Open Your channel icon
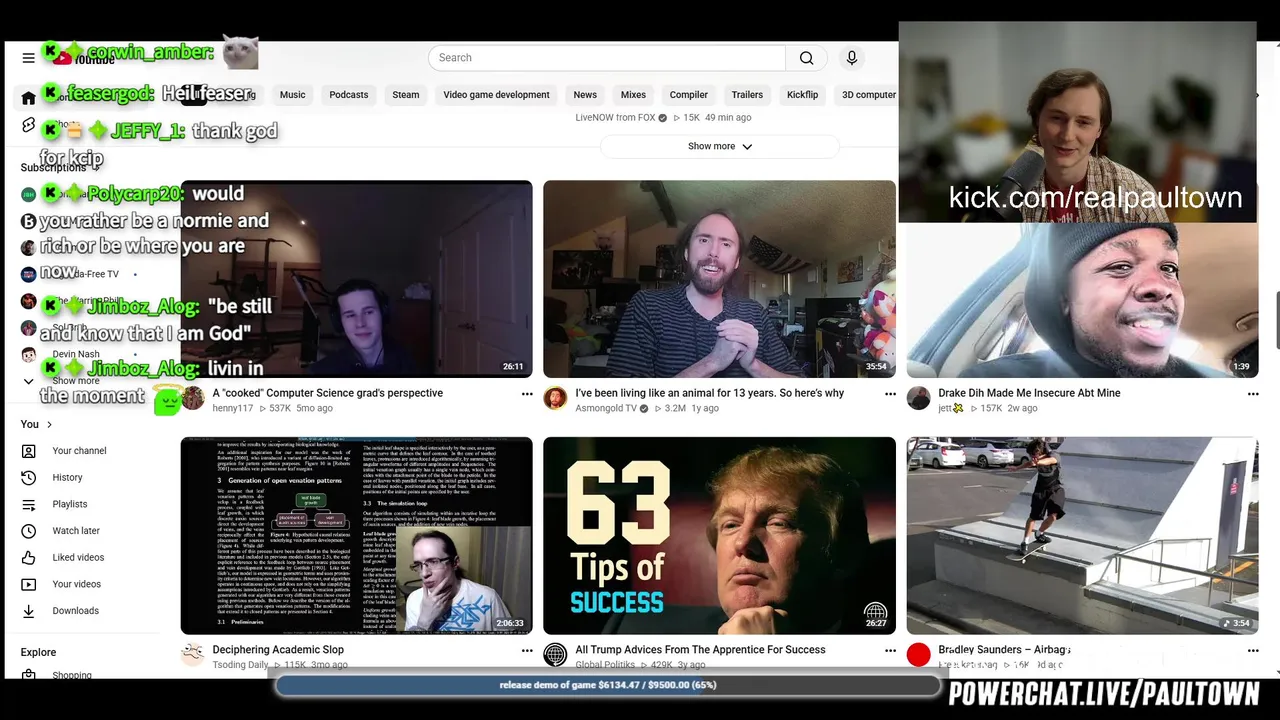 click(28, 451)
